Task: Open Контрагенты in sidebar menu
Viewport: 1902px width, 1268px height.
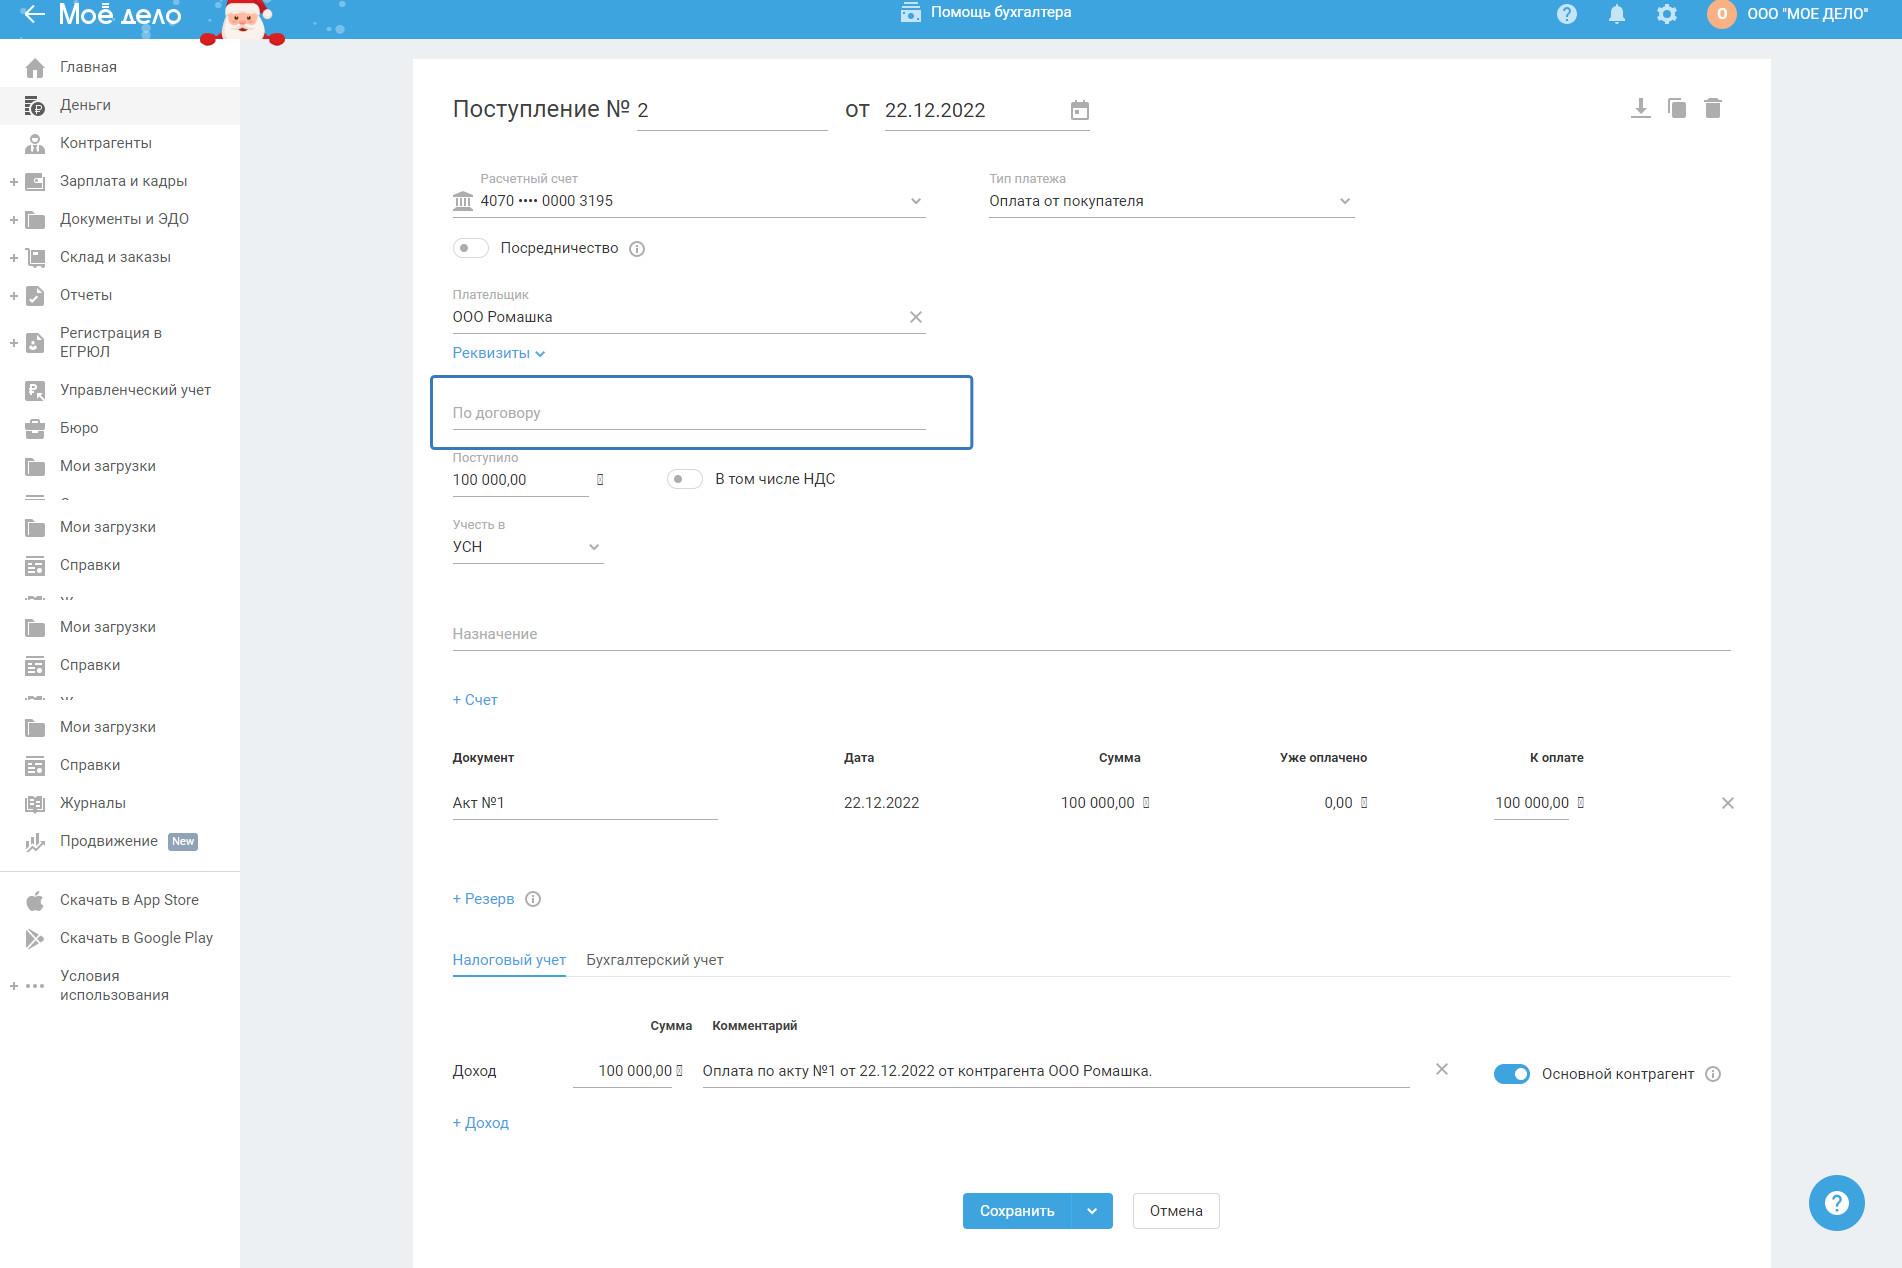Action: 105,143
